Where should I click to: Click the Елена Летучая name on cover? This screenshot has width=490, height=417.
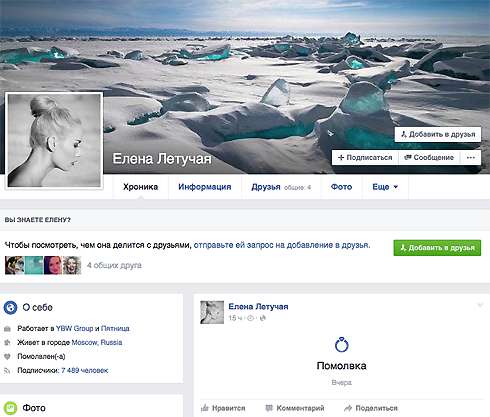click(162, 159)
